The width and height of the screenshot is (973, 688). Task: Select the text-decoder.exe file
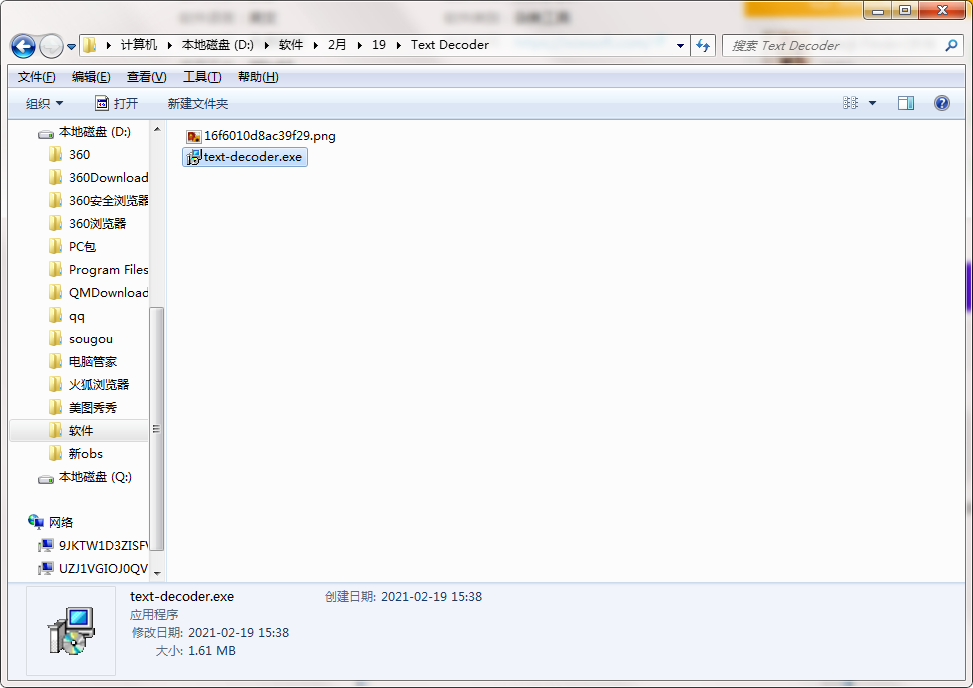click(252, 157)
